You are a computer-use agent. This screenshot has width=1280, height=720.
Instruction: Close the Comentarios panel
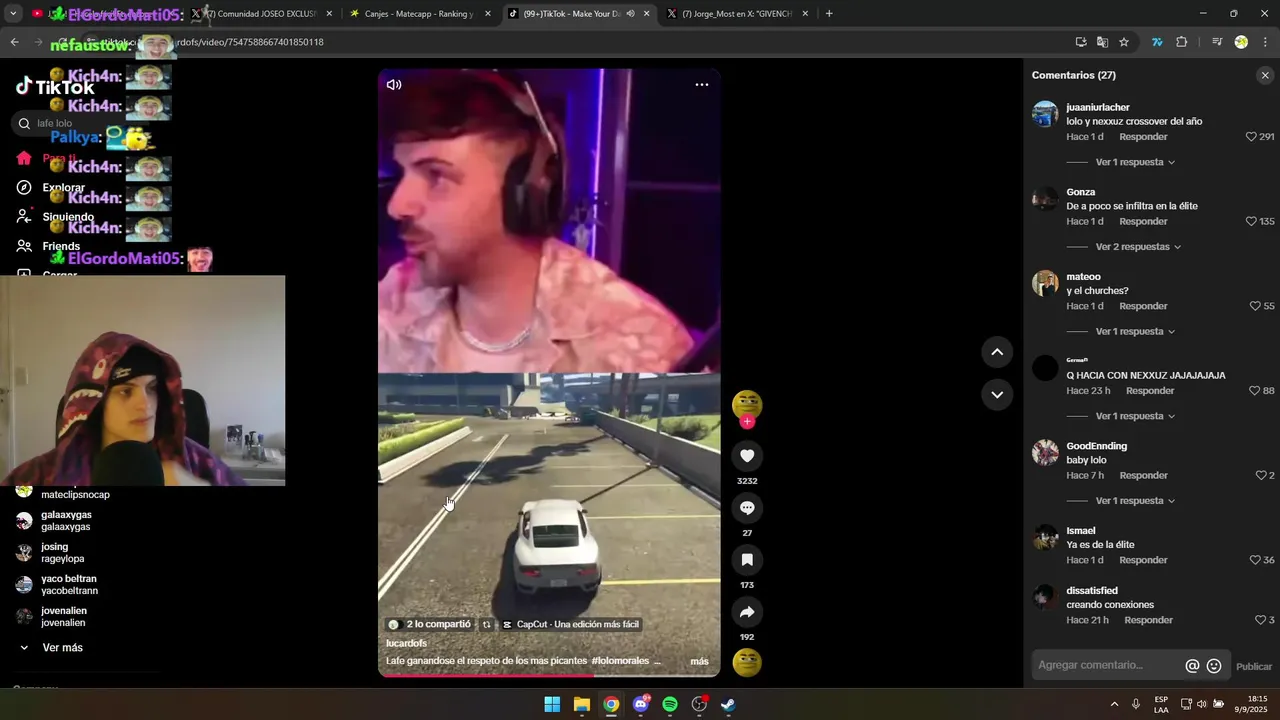(1265, 75)
